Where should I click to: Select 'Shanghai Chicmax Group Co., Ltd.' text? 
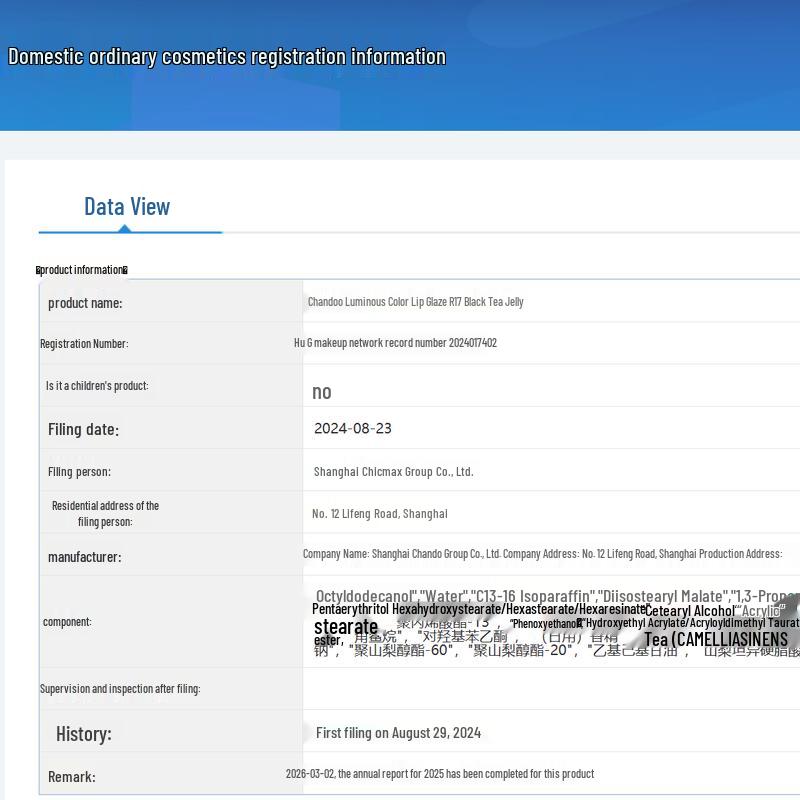pos(393,472)
